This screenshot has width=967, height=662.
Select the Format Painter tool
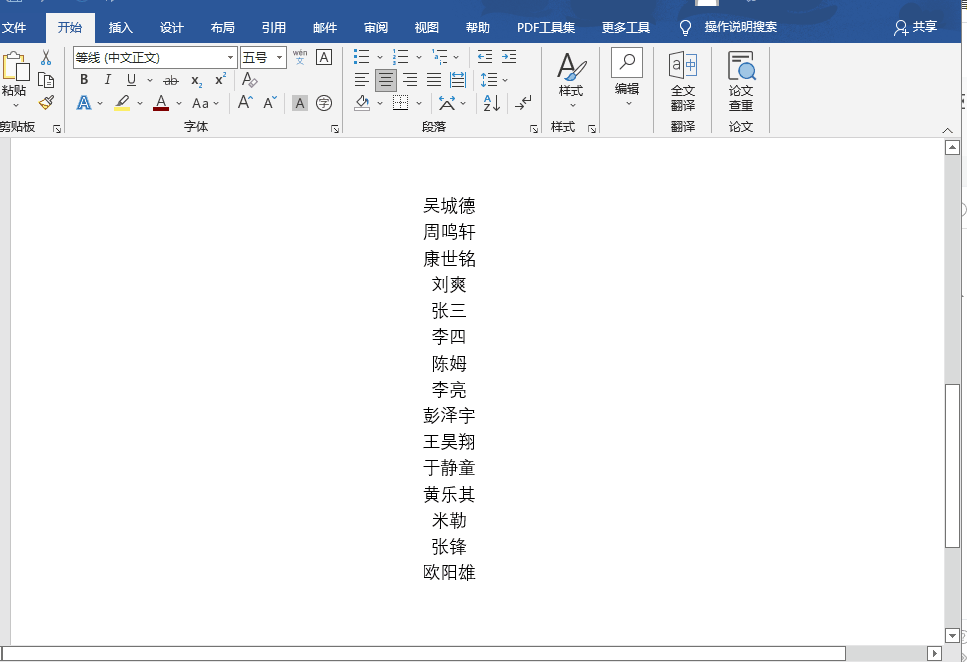click(46, 103)
